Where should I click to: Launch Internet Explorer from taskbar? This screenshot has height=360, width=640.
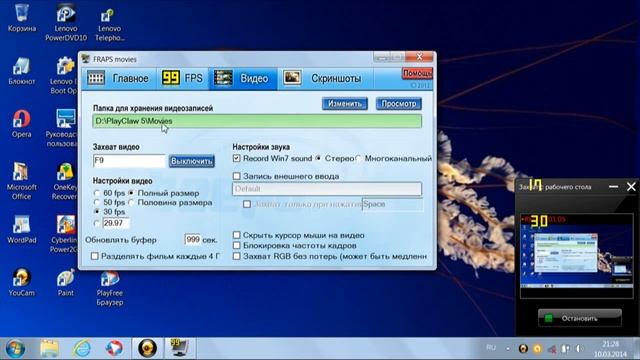[x=82, y=349]
